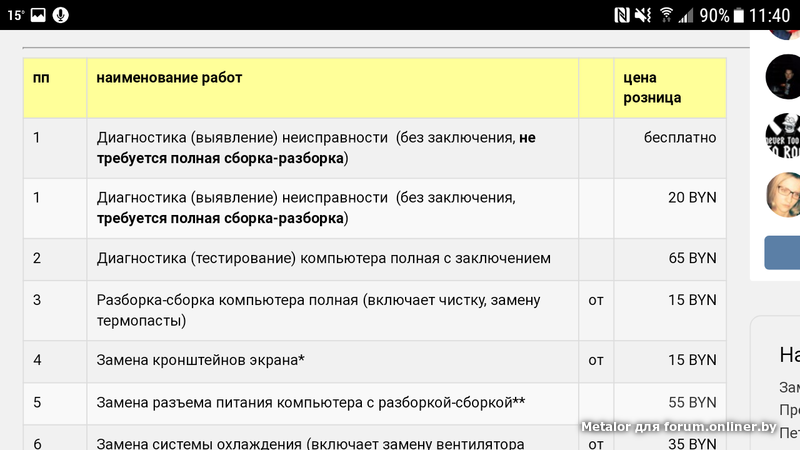Tap the 11:40 clock in status bar

click(769, 16)
